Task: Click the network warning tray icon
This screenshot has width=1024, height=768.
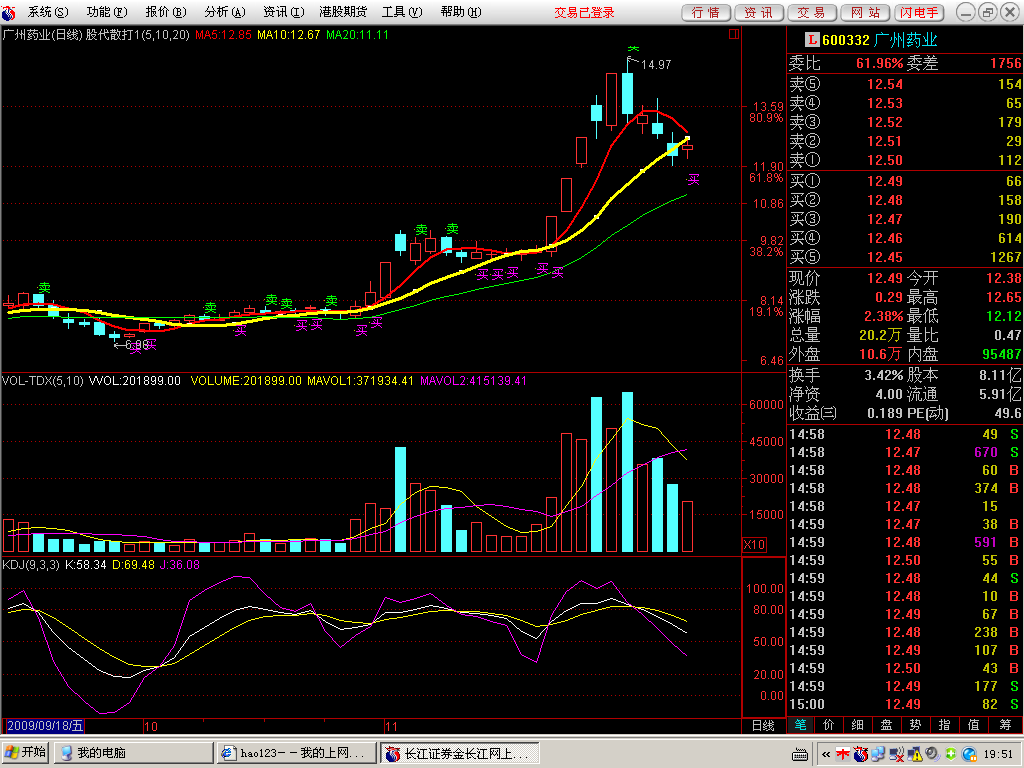Action: click(914, 754)
